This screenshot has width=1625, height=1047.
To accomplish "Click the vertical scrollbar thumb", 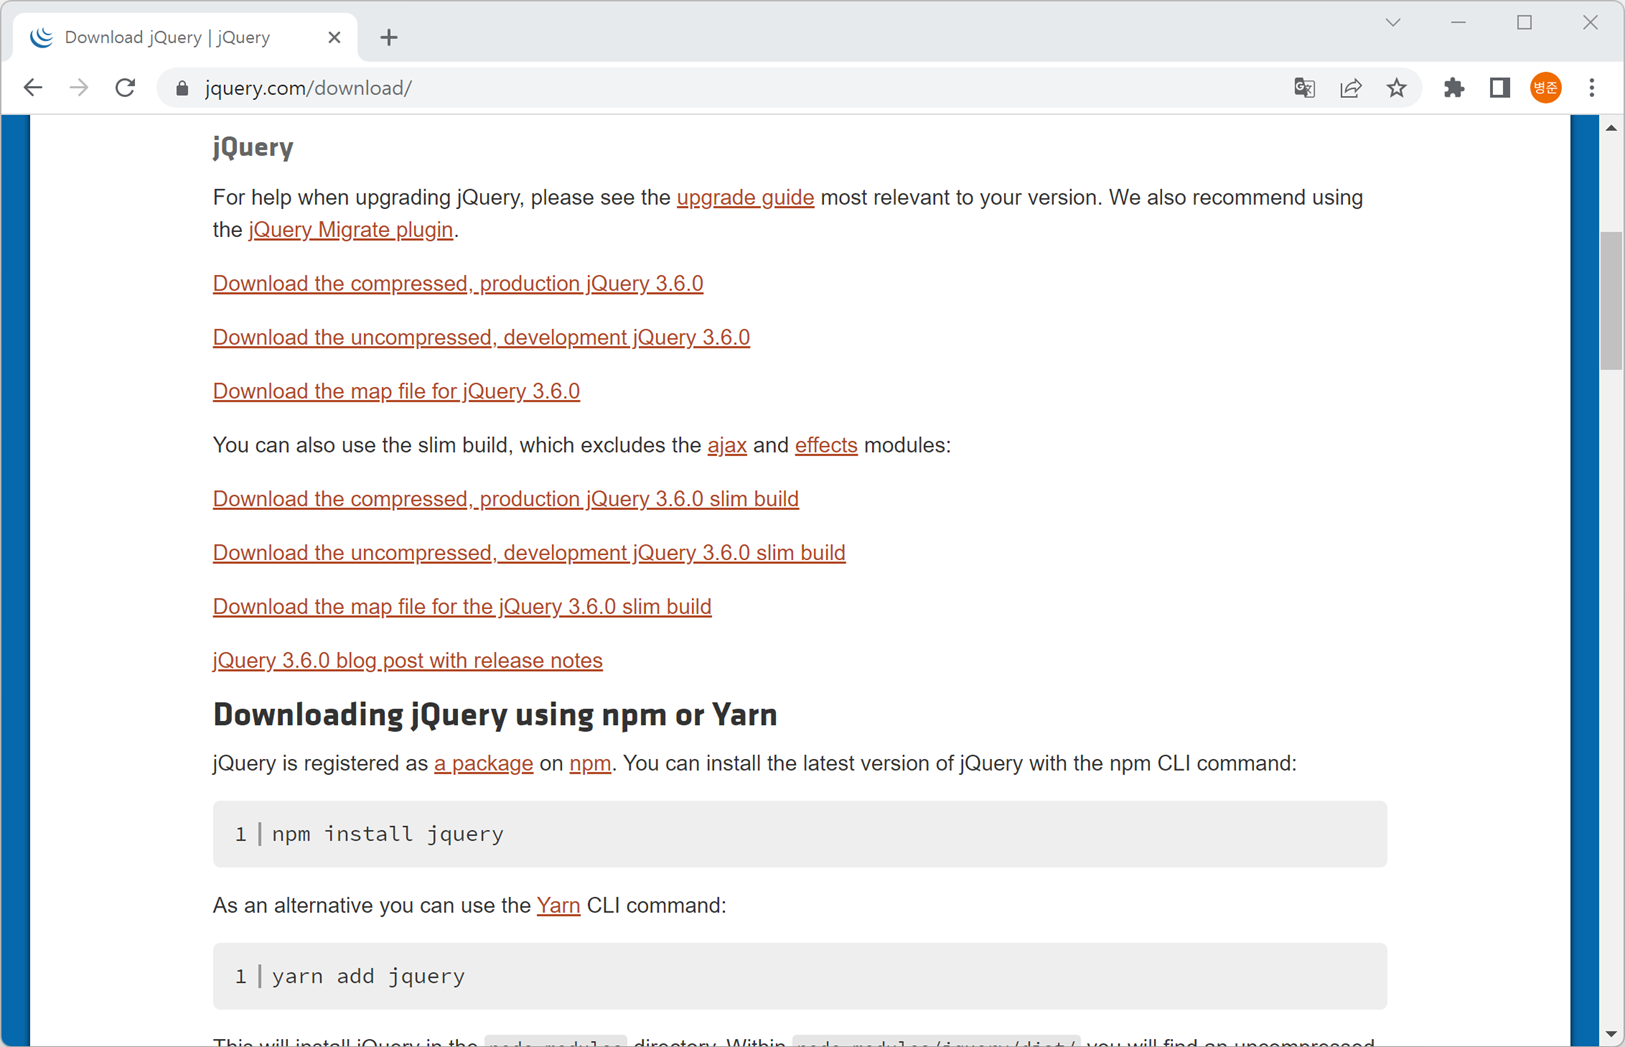I will (1610, 300).
